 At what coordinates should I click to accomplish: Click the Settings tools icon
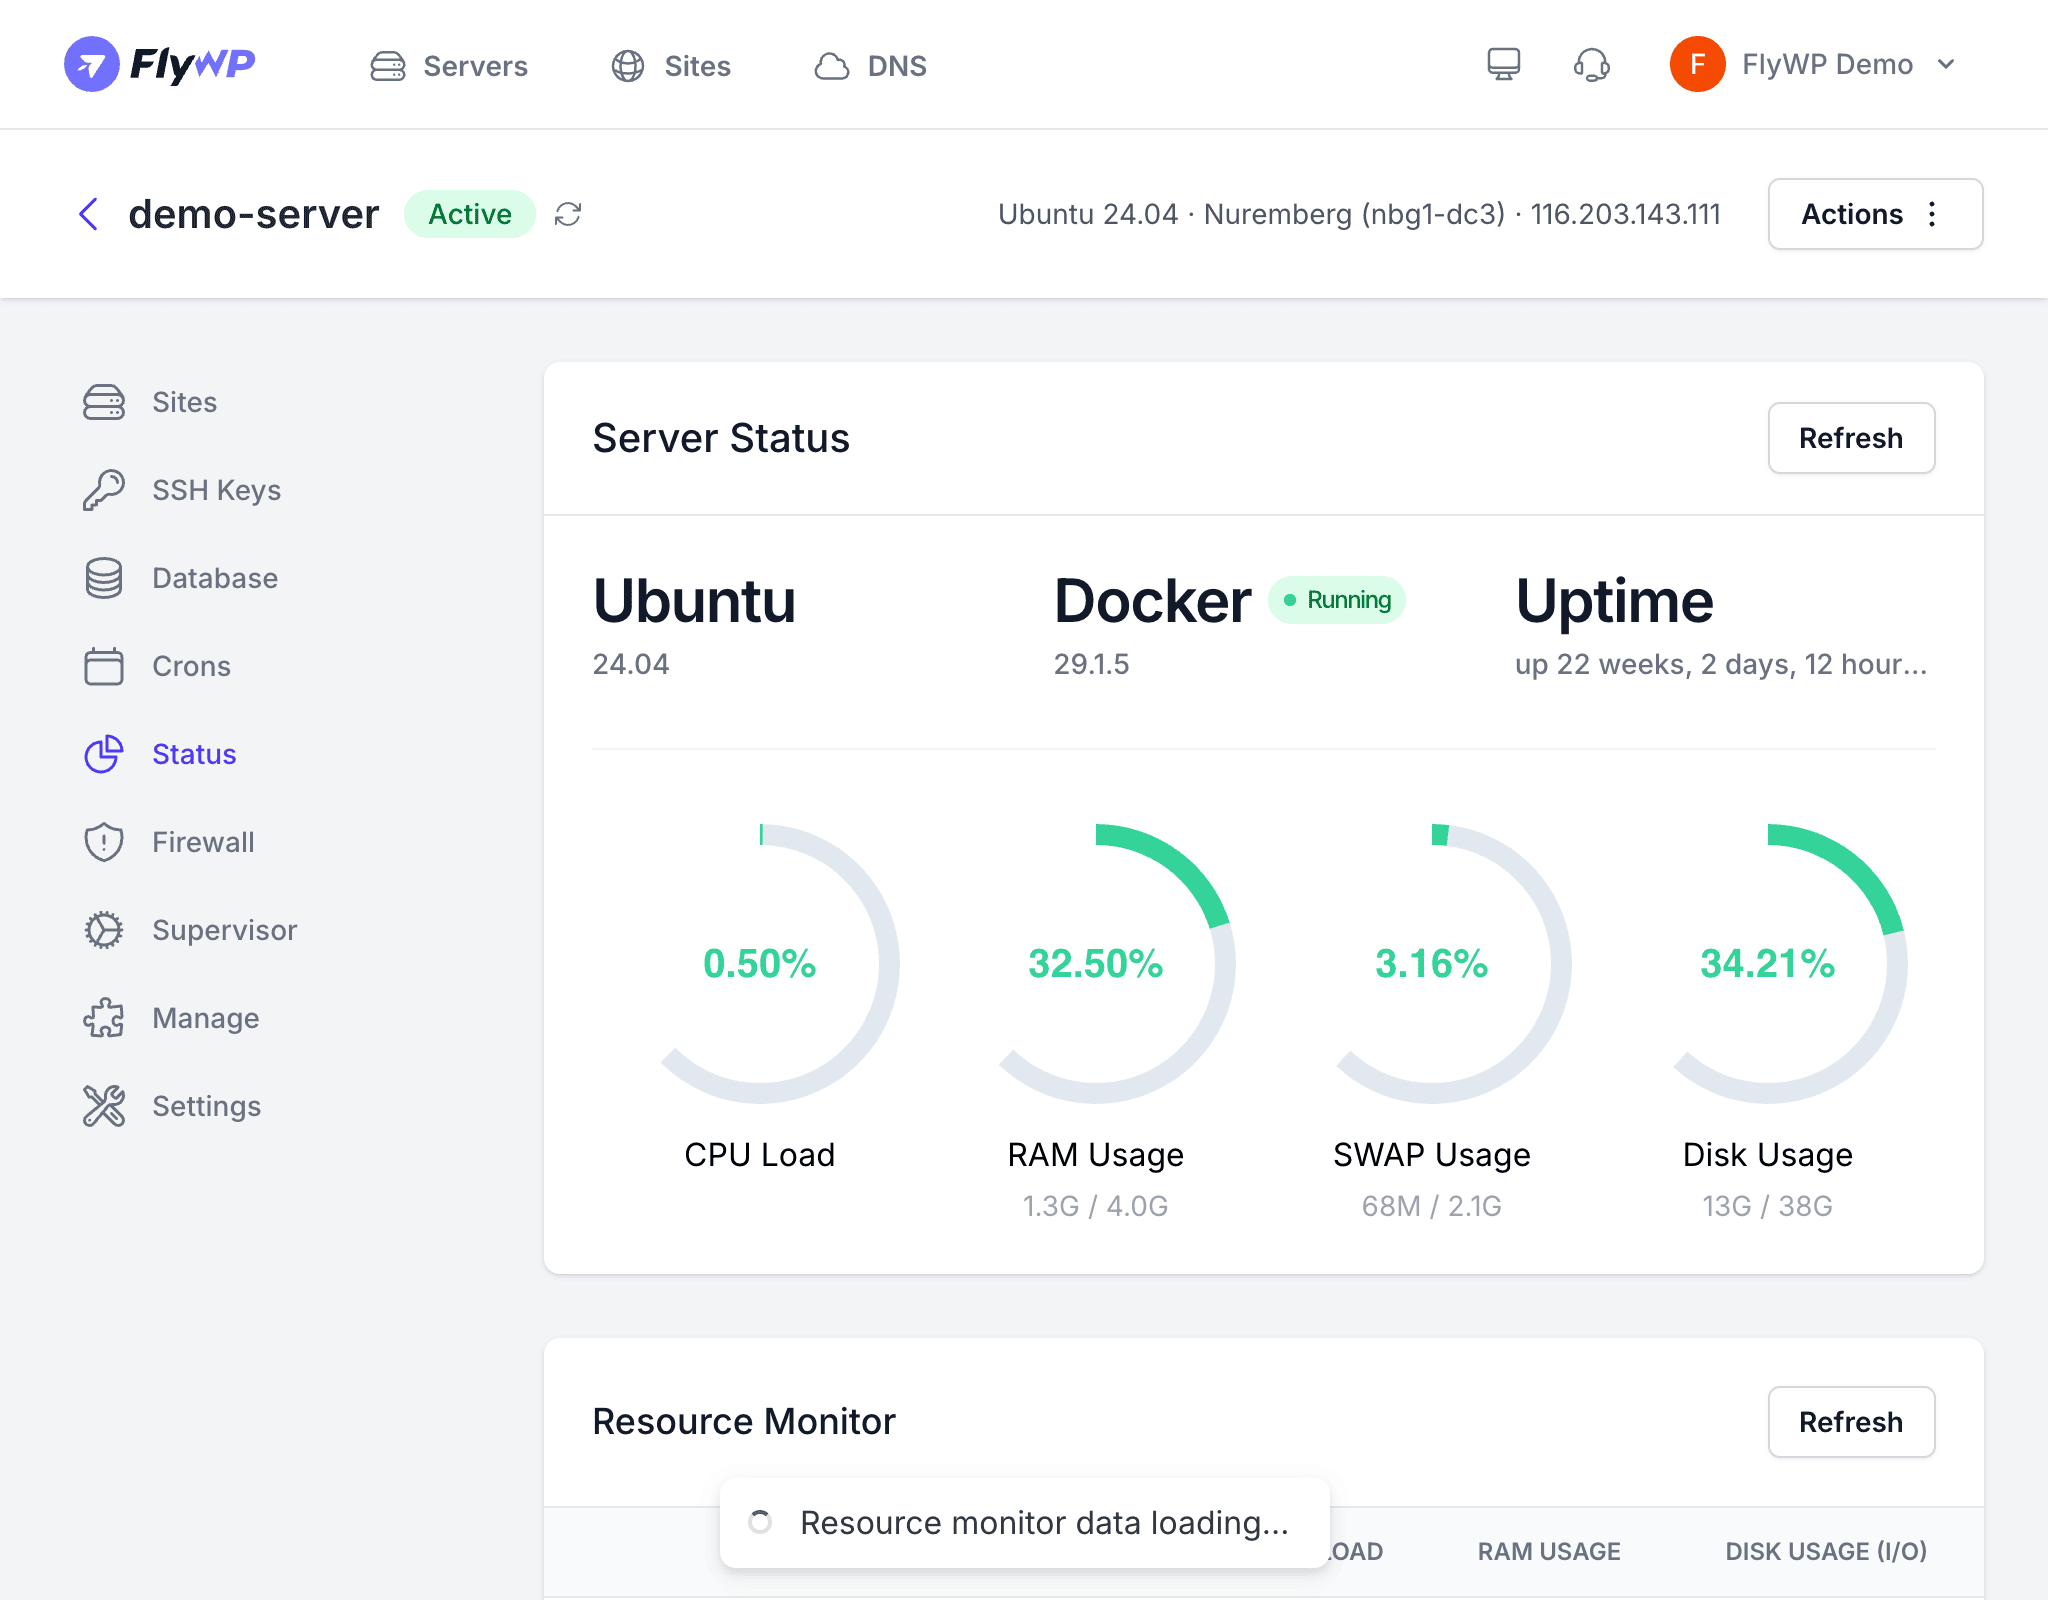pyautogui.click(x=104, y=1106)
